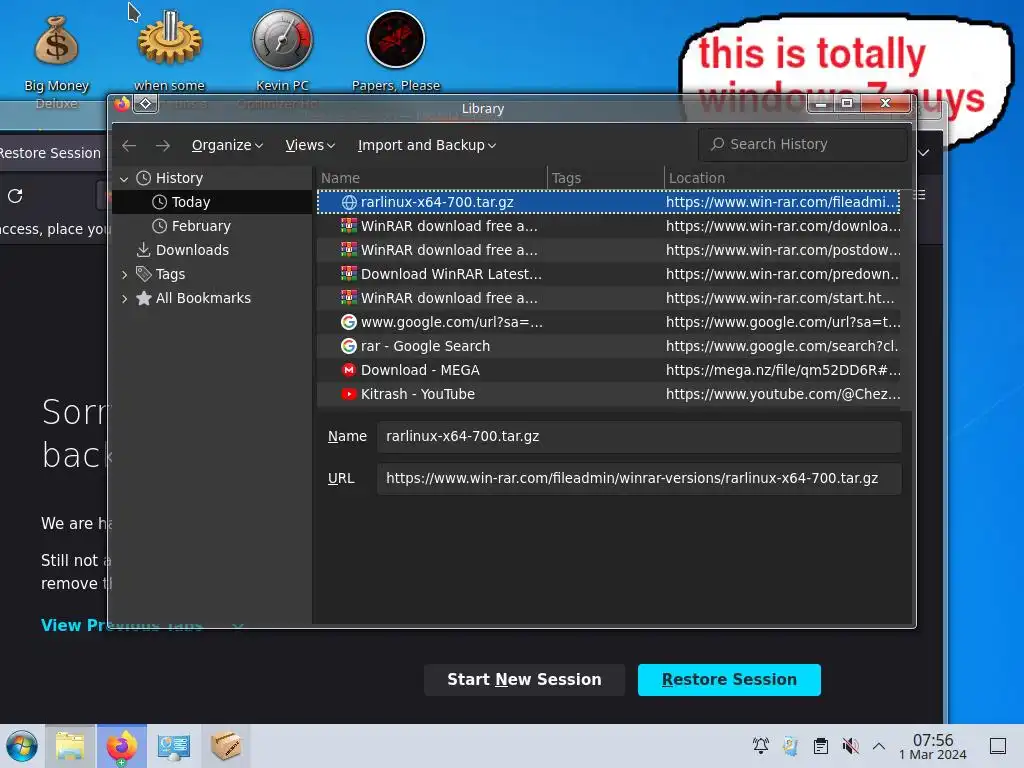This screenshot has width=1024, height=768.
Task: Minimize the Library window
Action: 822,103
